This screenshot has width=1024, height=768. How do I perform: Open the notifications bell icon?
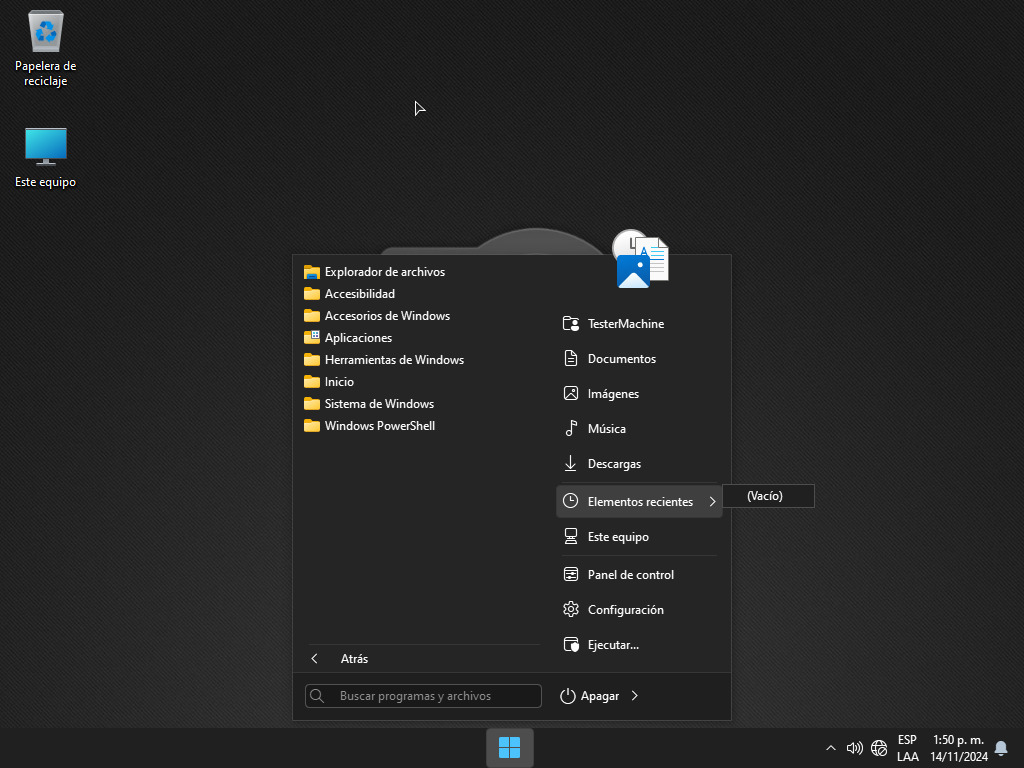pos(1001,748)
